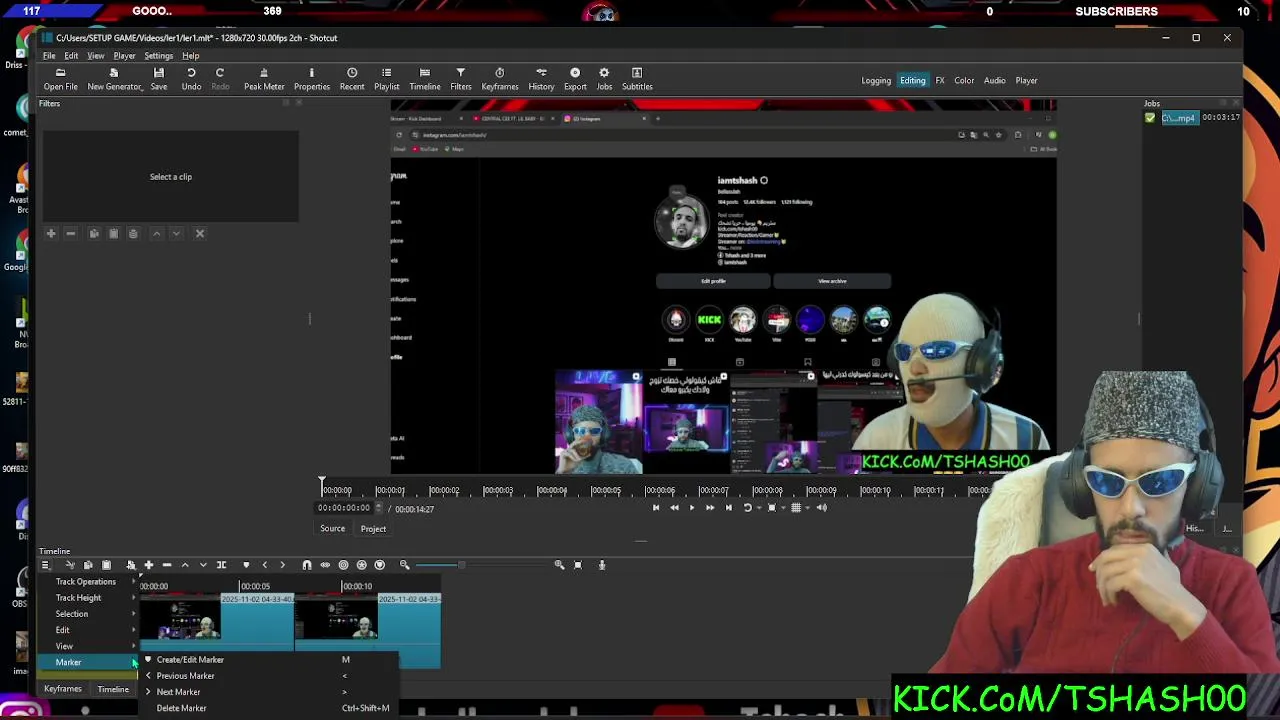Toggle player loop button
Screen dimensions: 1280x720
point(747,508)
